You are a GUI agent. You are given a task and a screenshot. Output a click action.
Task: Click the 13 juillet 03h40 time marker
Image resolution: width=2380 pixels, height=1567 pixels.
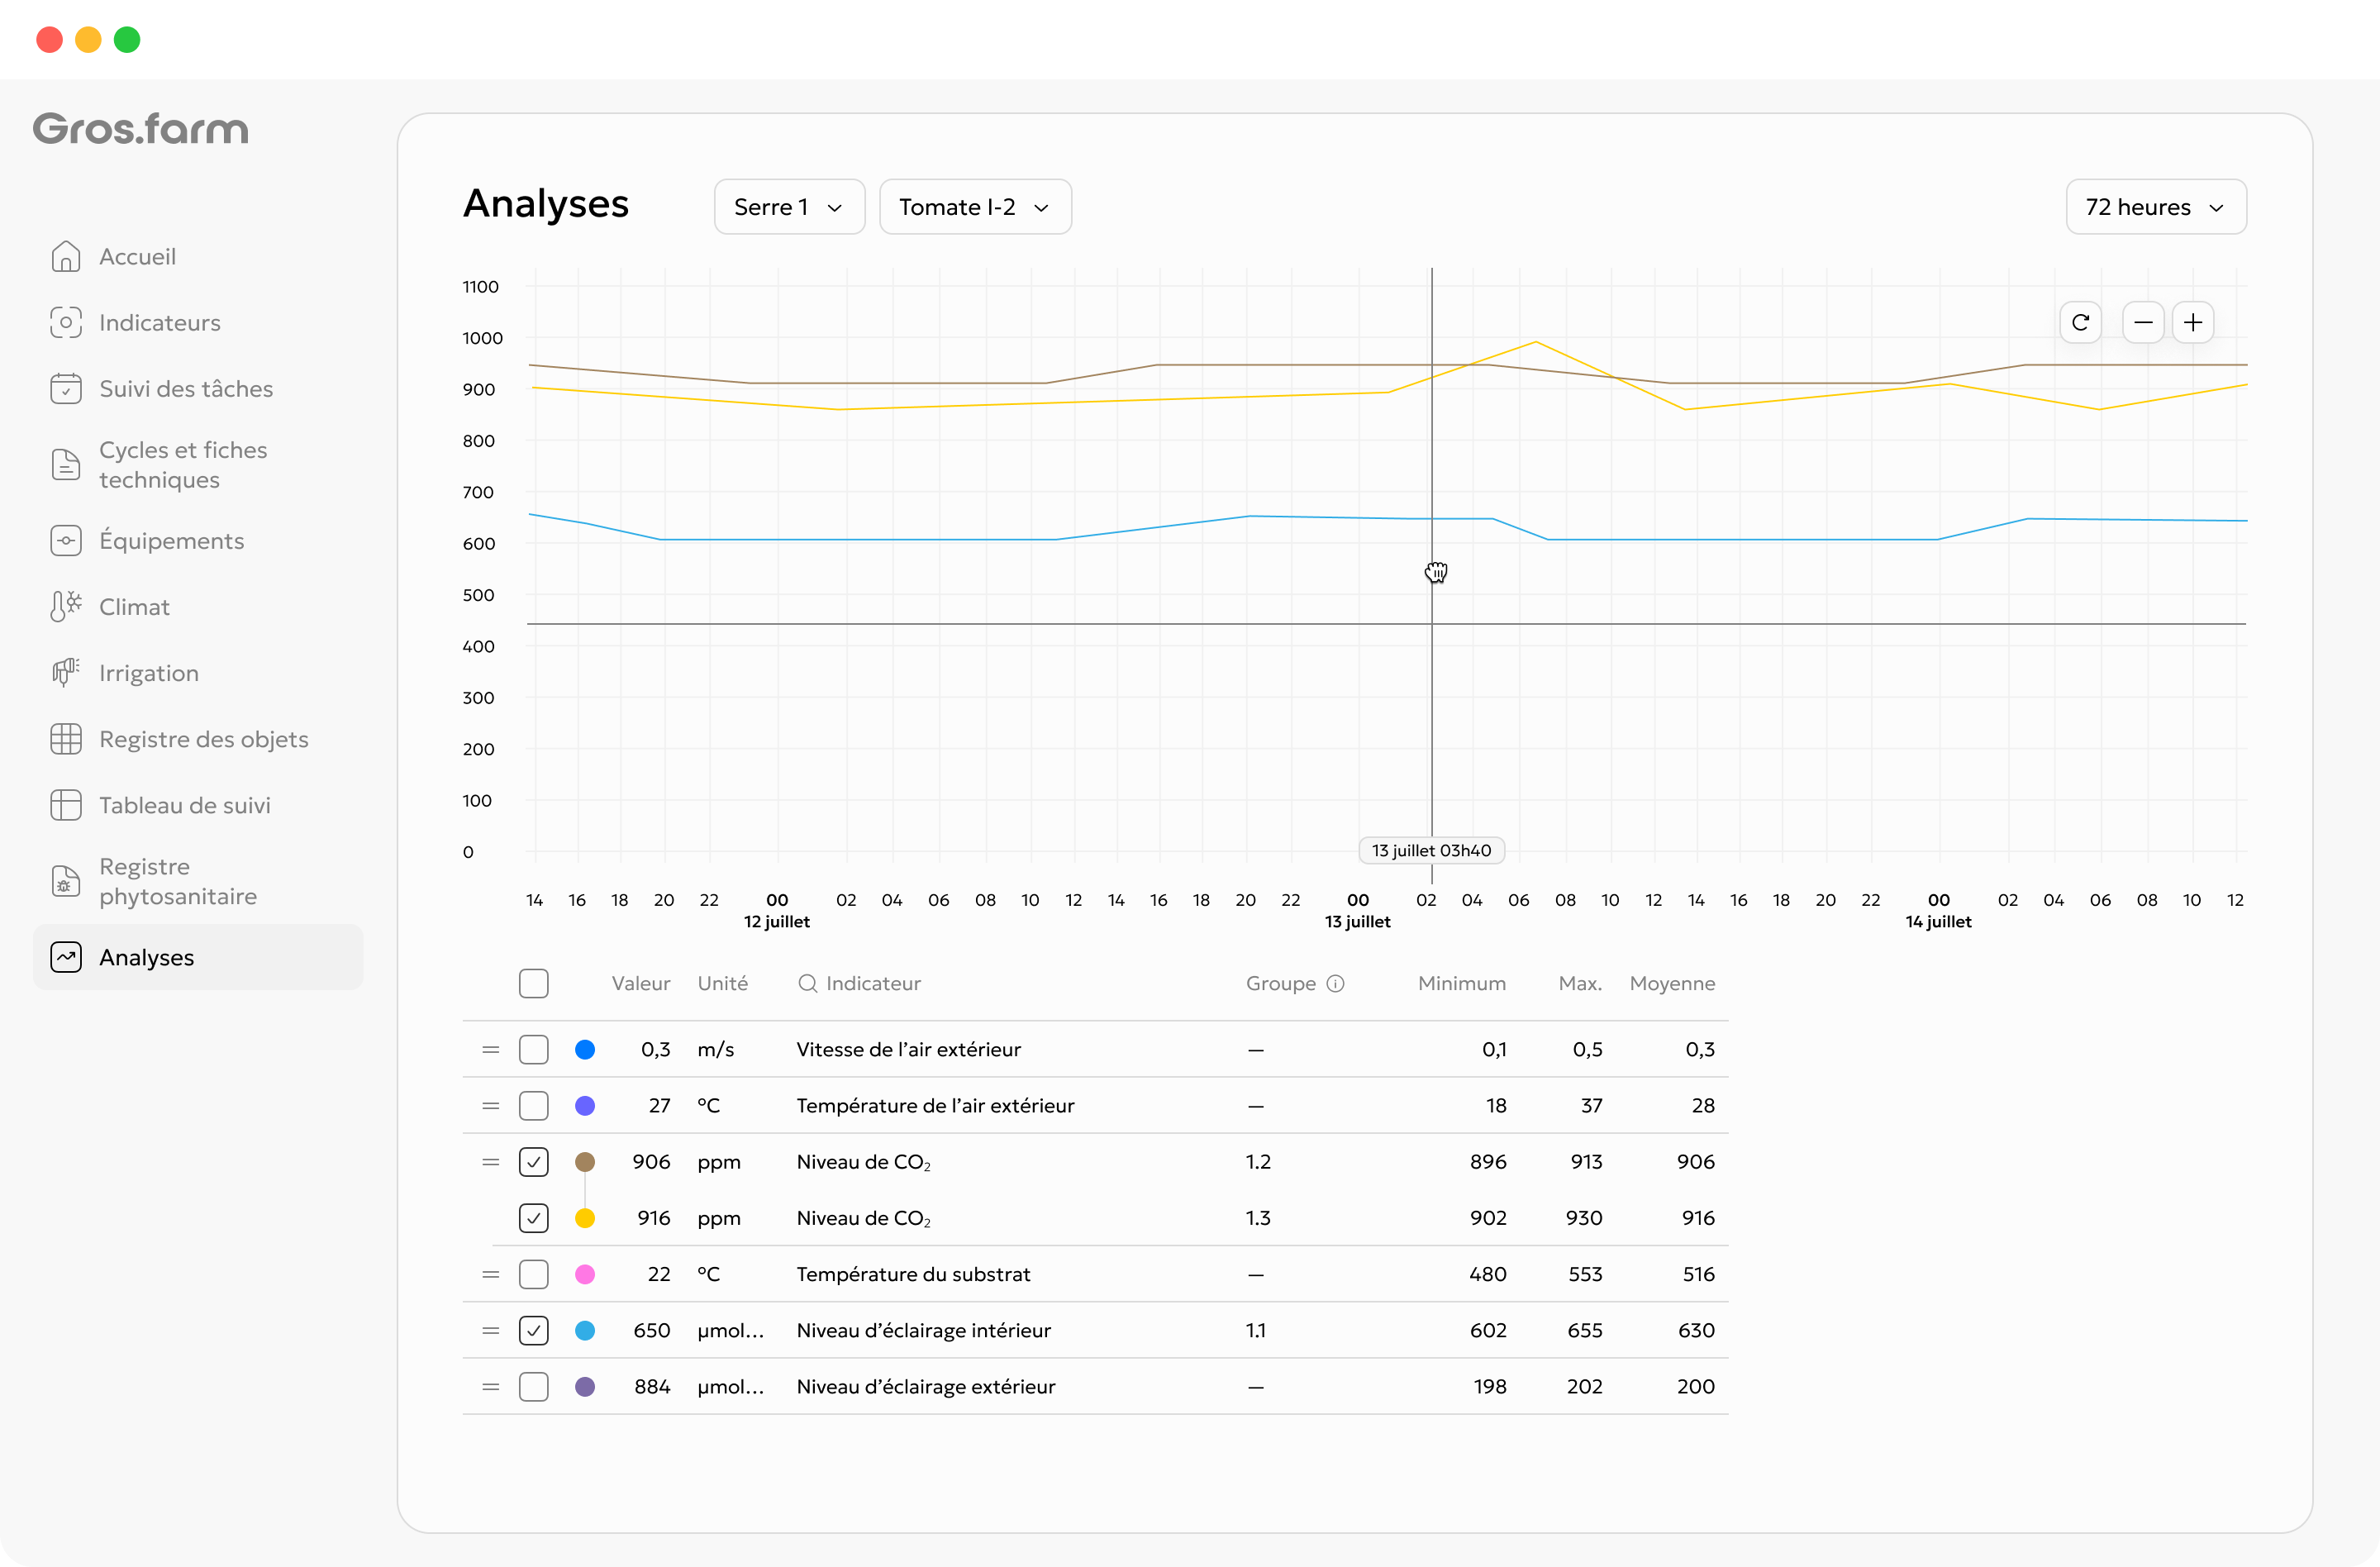click(1431, 850)
